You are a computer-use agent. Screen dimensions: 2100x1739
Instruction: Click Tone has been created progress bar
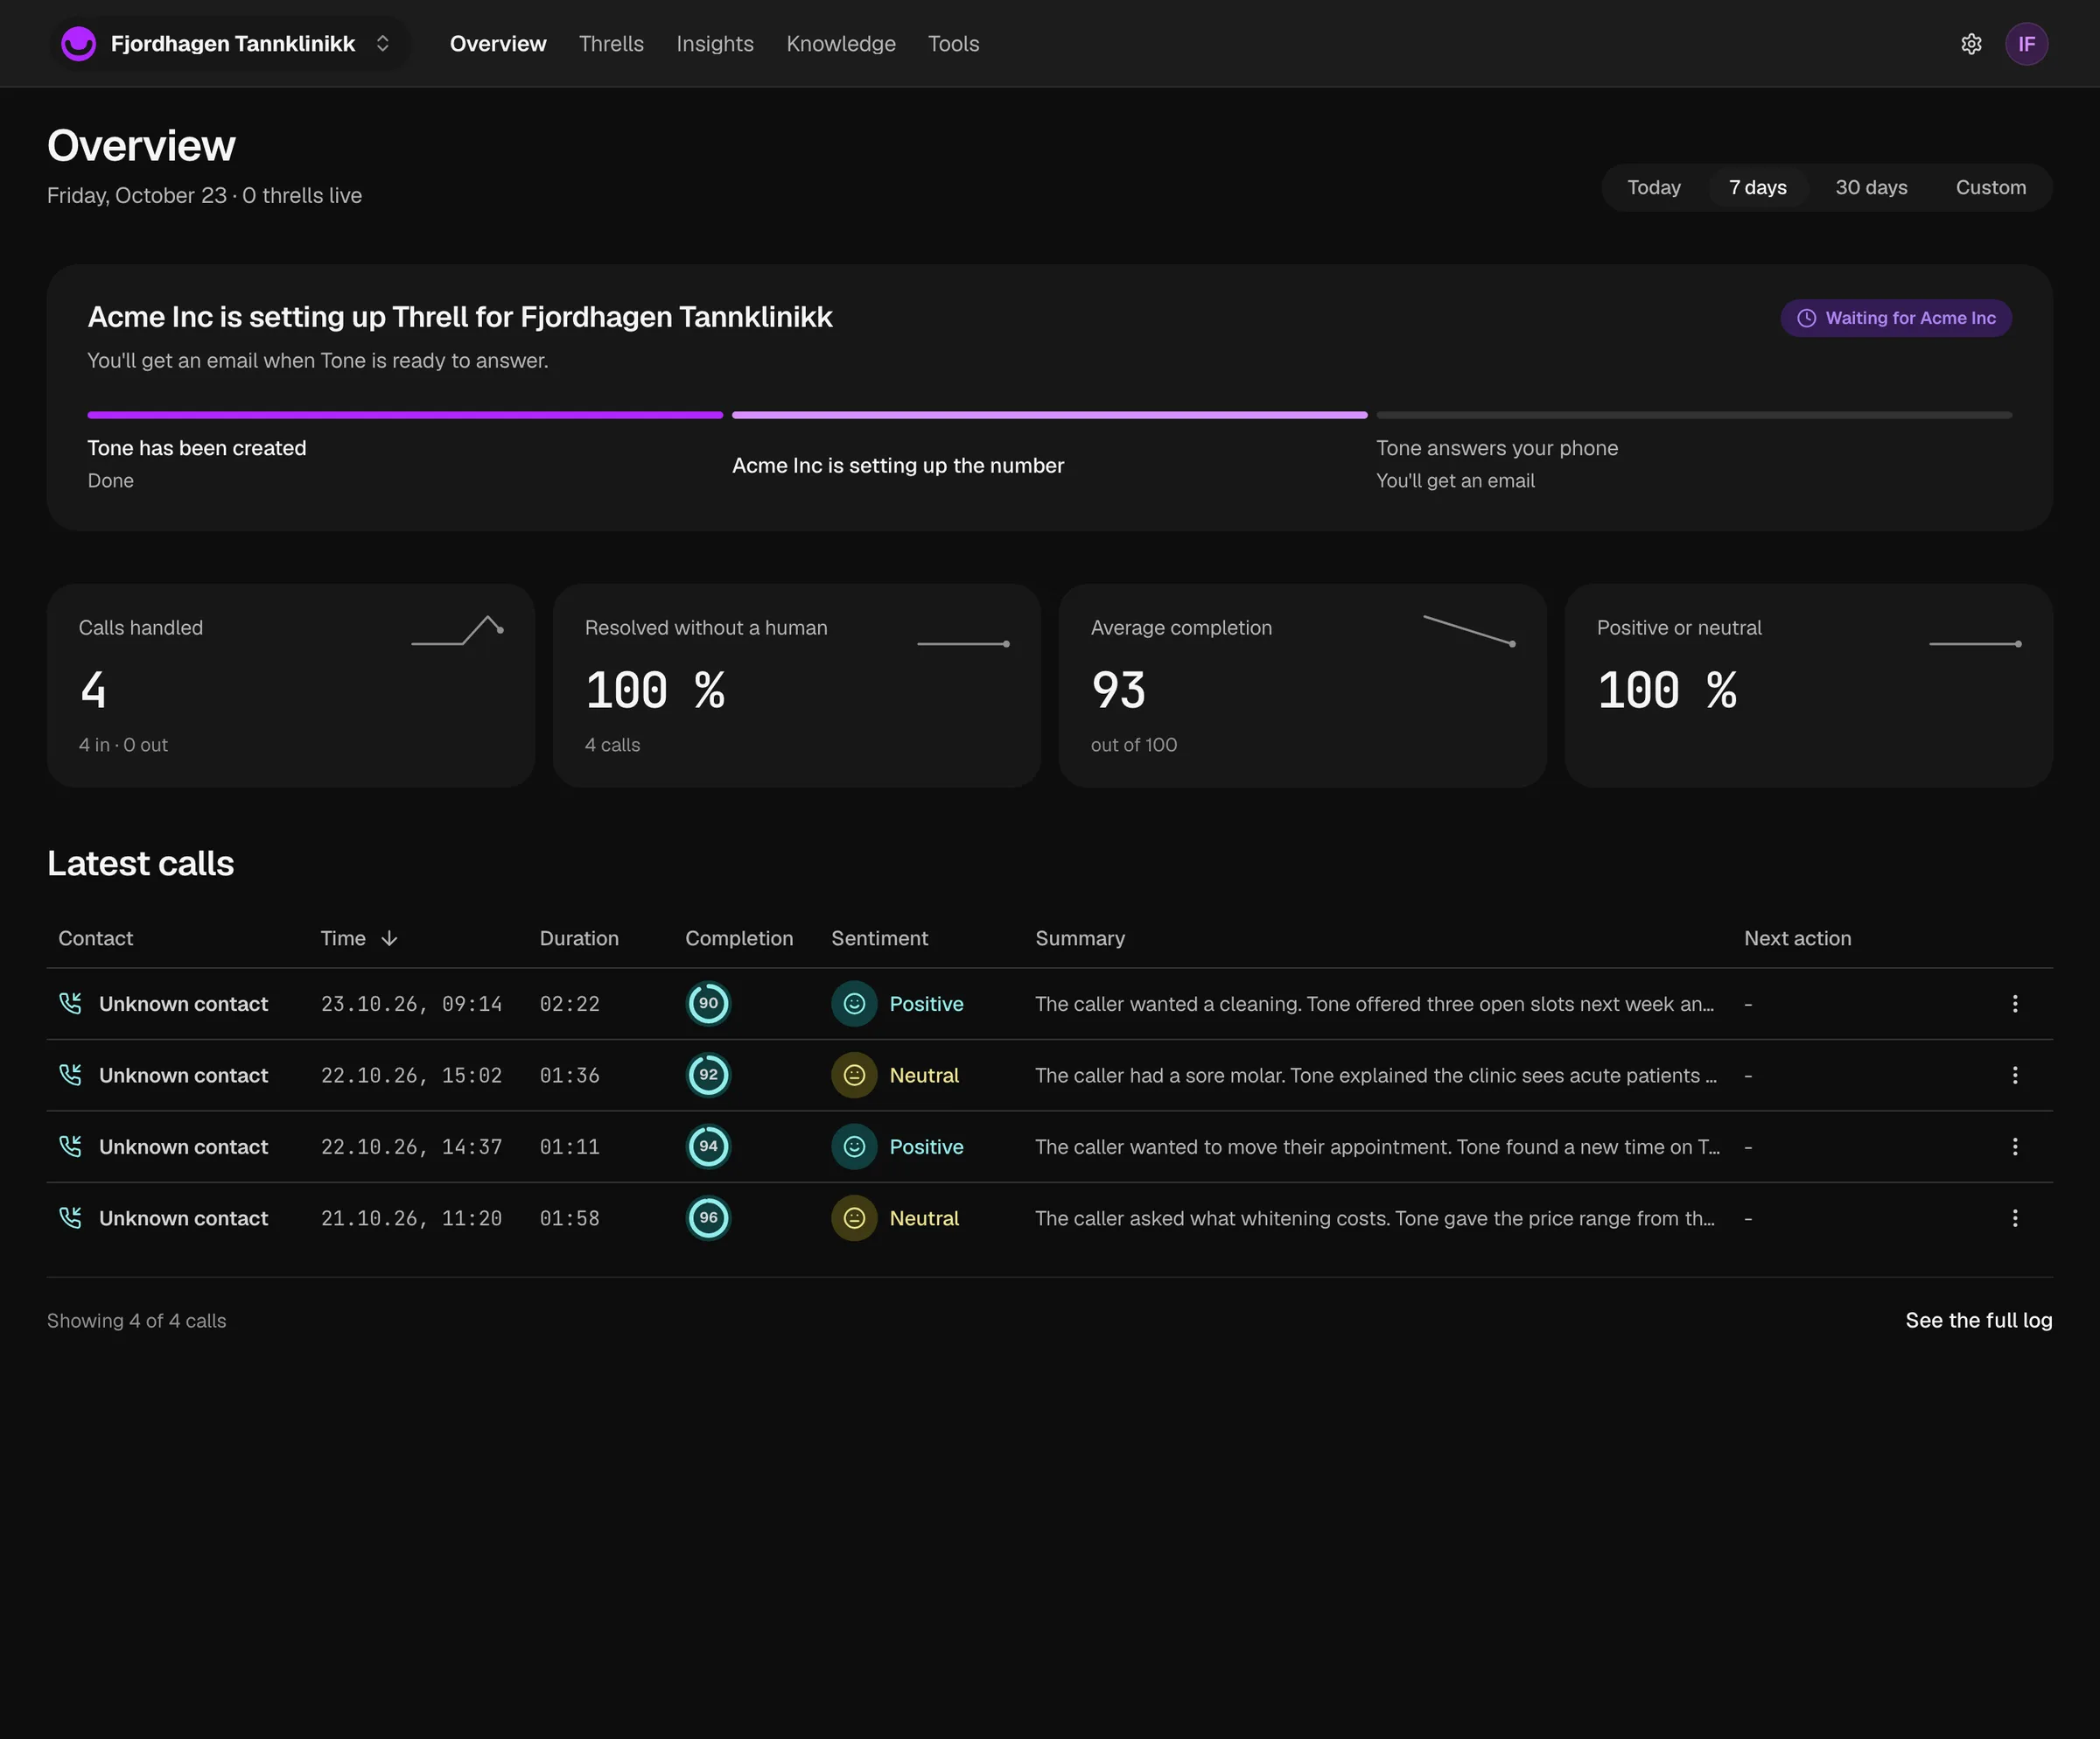[x=405, y=415]
